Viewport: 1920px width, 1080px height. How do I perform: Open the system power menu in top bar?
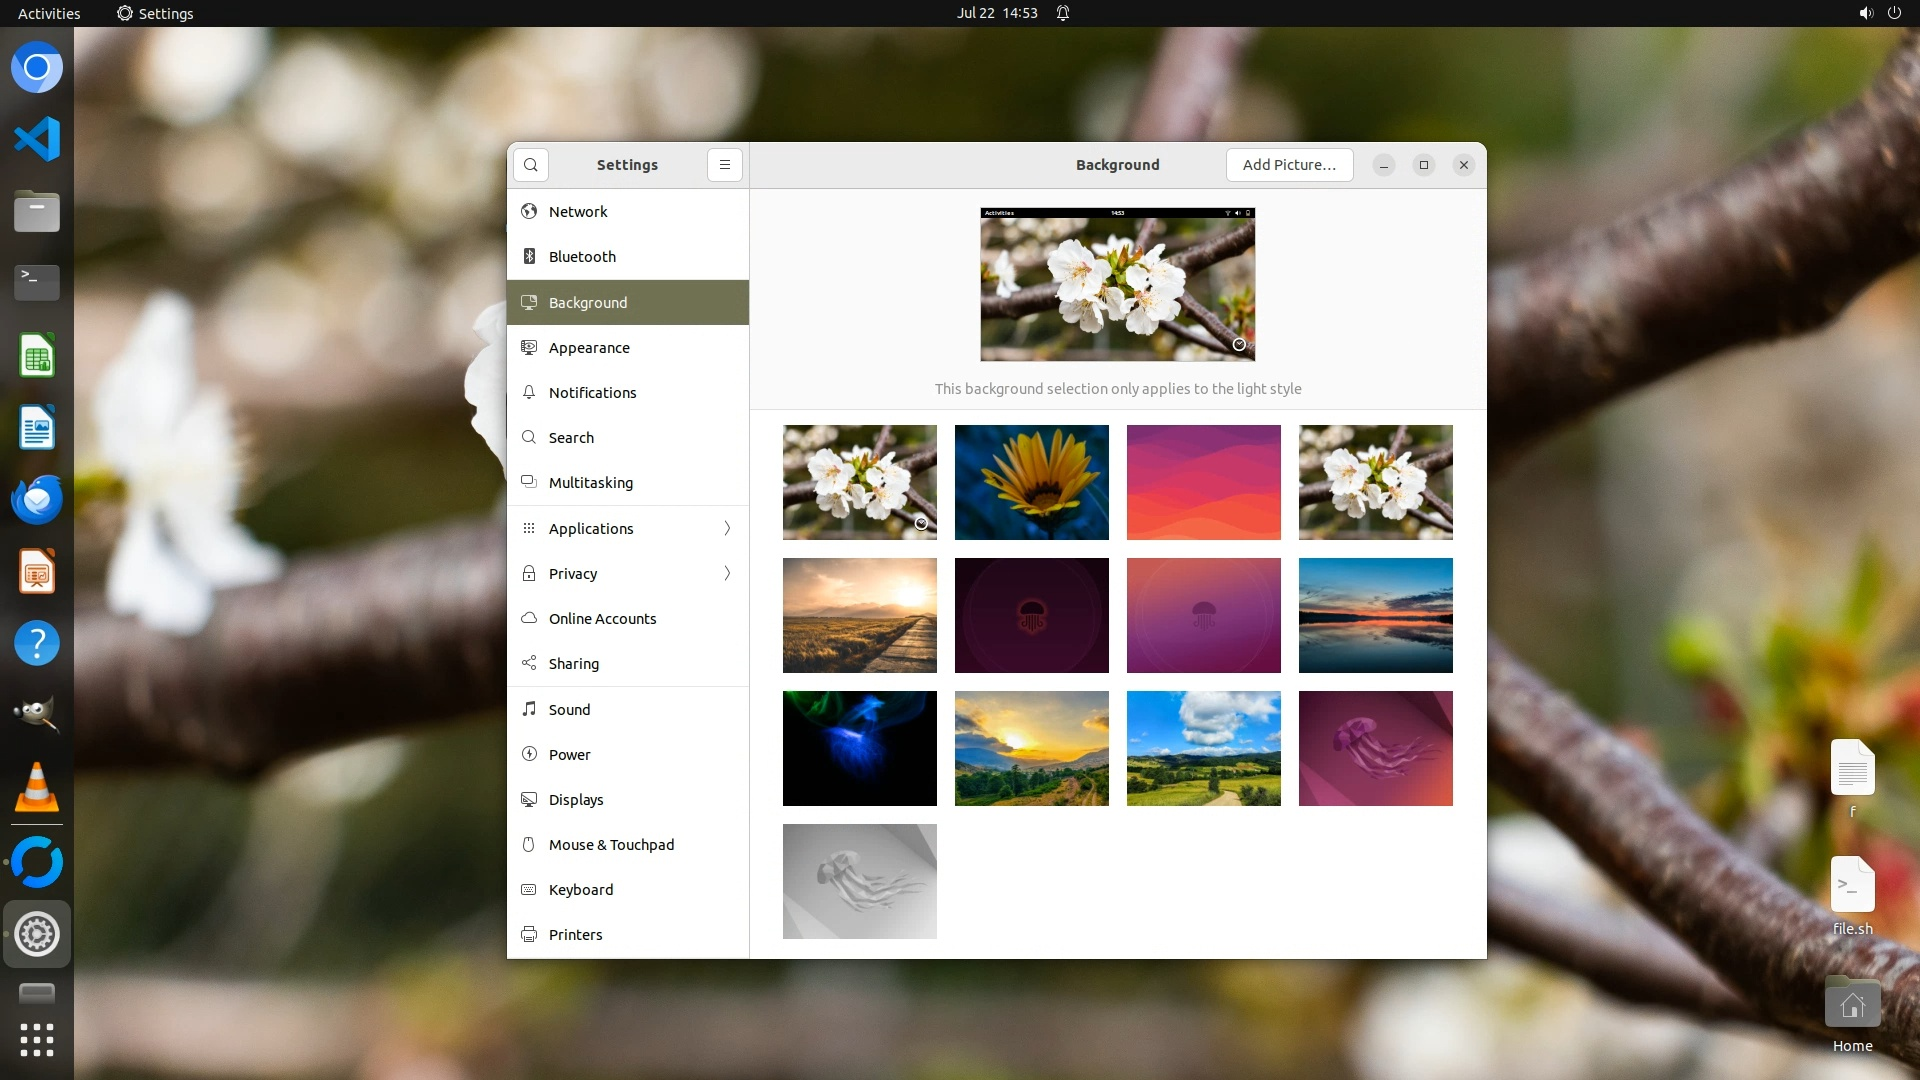coord(1894,13)
